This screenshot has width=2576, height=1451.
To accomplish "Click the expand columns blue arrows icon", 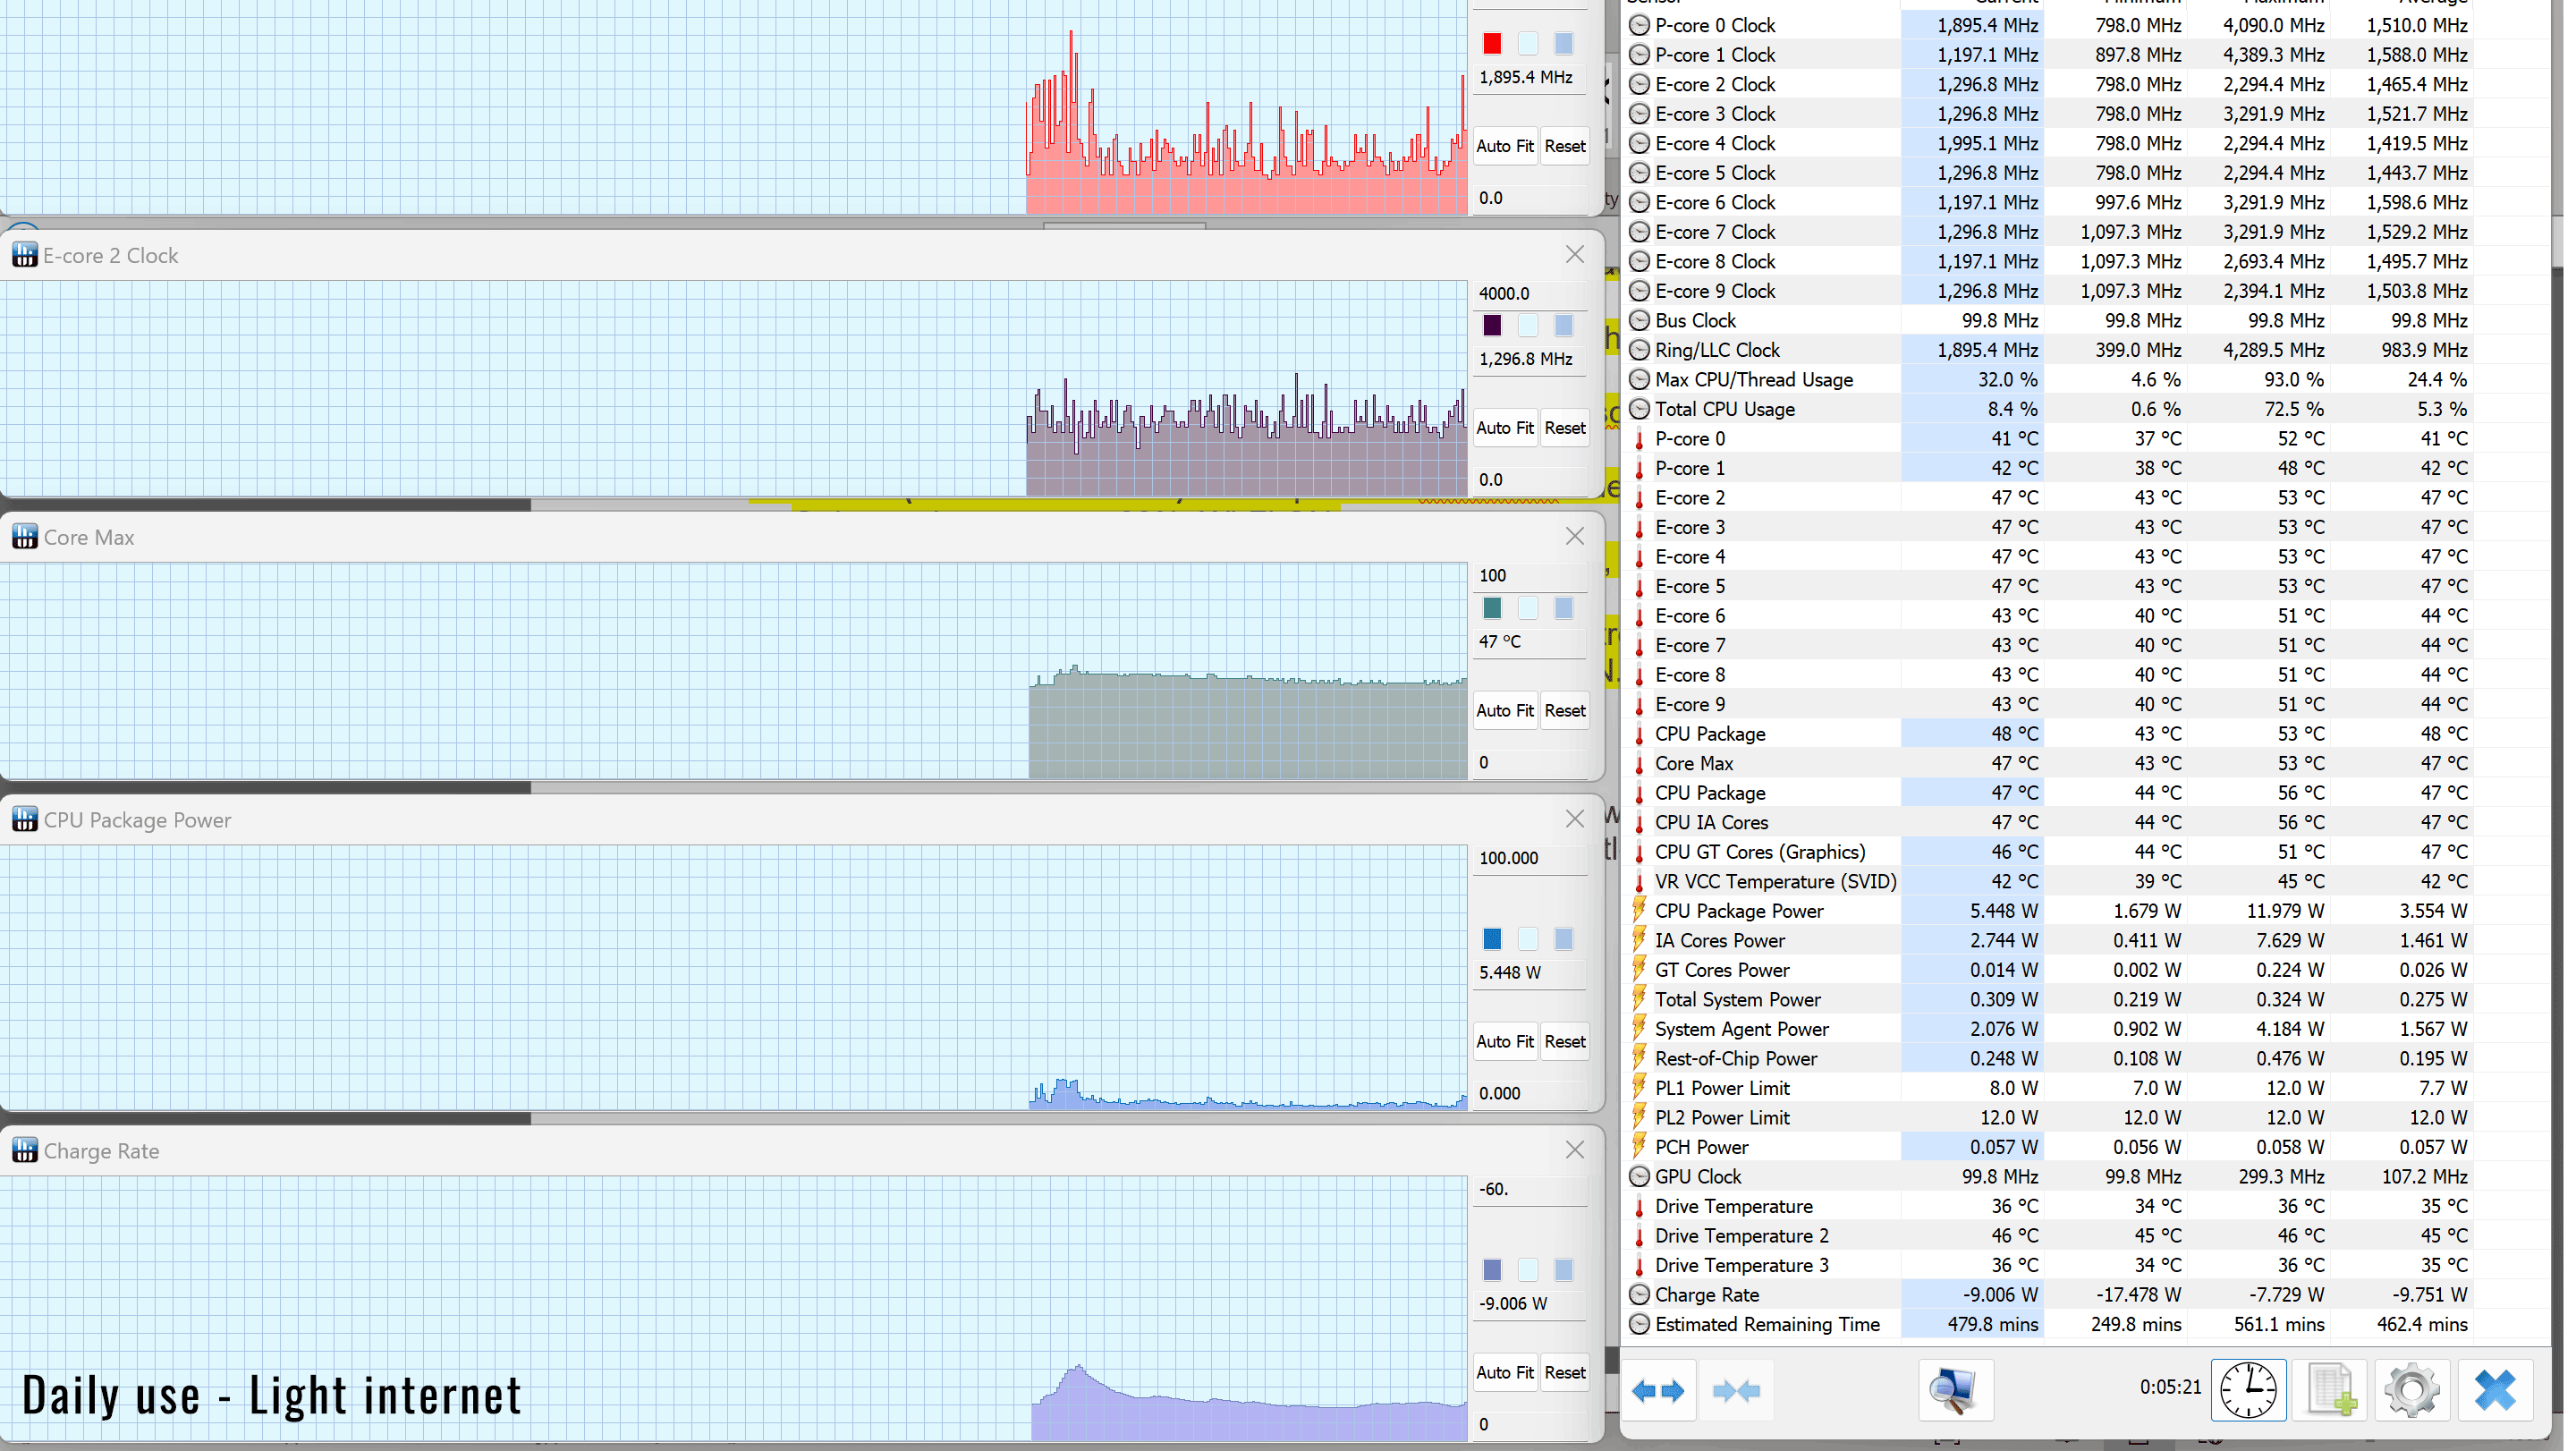I will pyautogui.click(x=1657, y=1390).
